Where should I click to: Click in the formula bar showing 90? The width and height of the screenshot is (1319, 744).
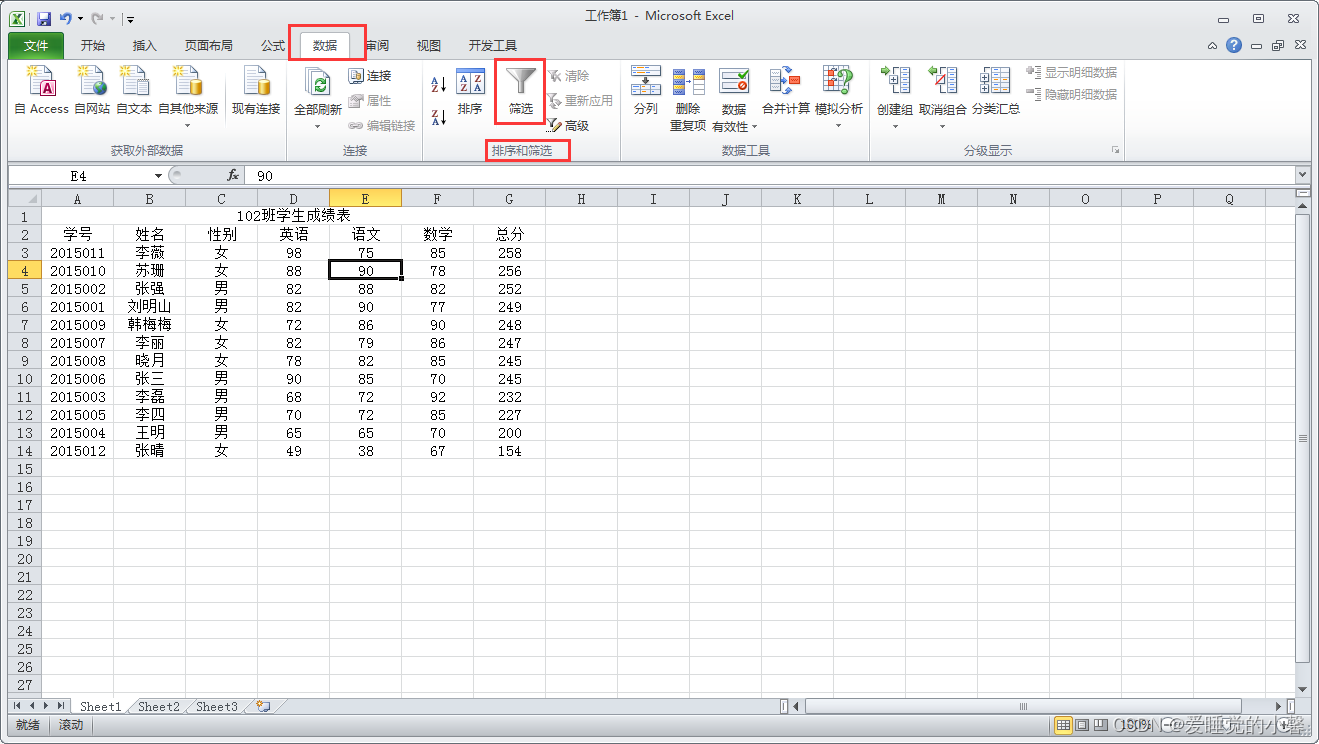tap(768, 175)
